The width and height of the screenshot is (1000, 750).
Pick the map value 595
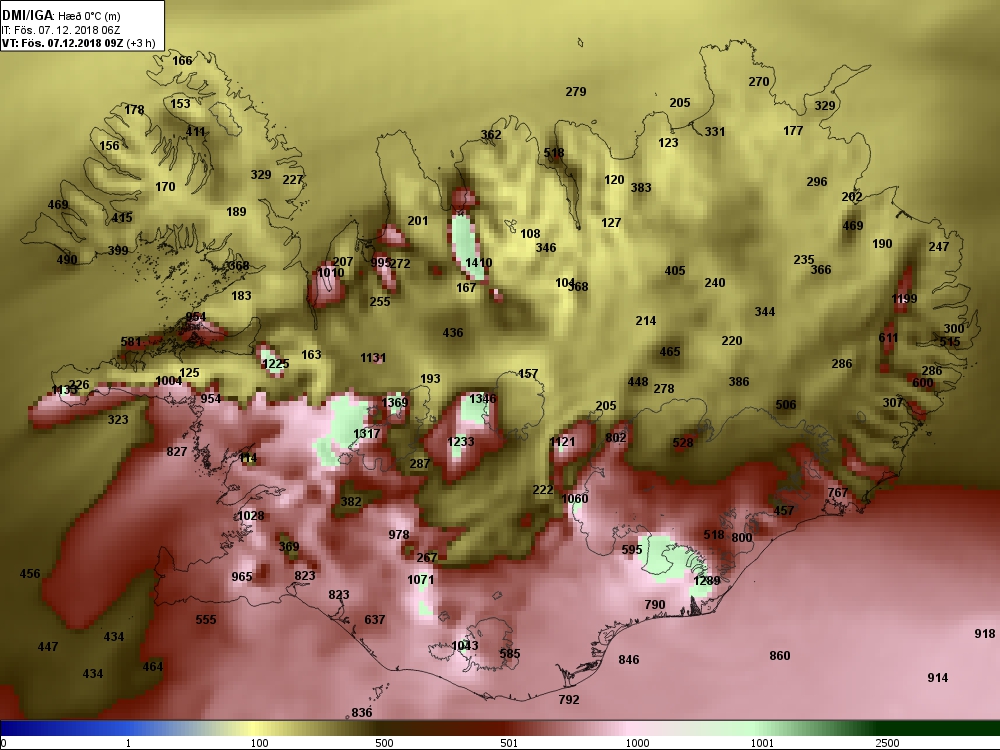click(631, 550)
